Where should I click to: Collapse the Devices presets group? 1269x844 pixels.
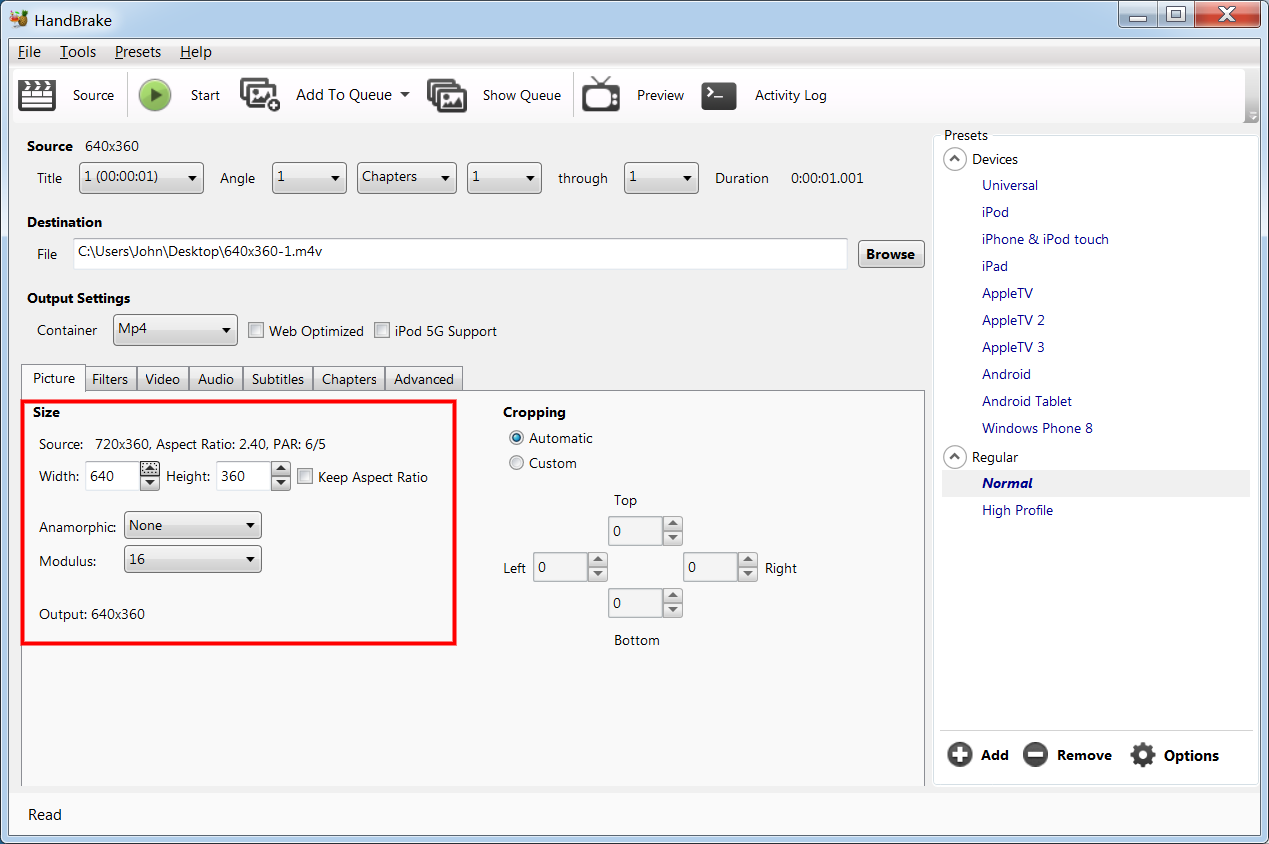[x=954, y=159]
